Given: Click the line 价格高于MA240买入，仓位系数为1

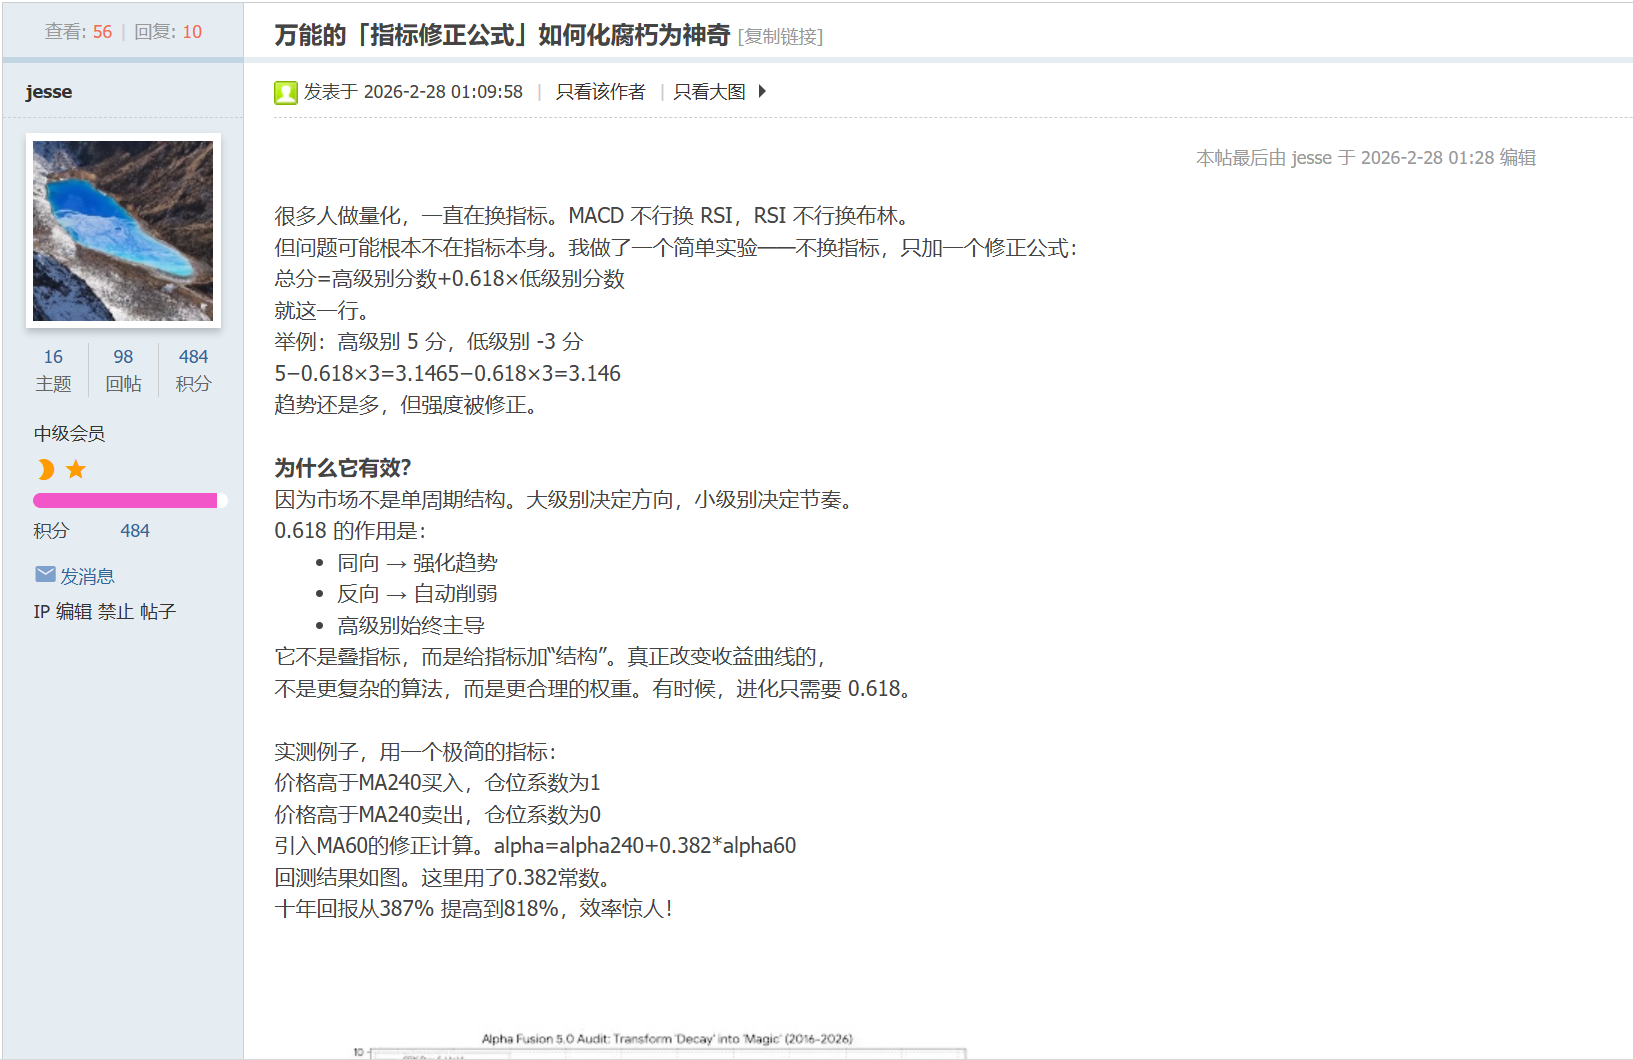Looking at the screenshot, I should (438, 783).
